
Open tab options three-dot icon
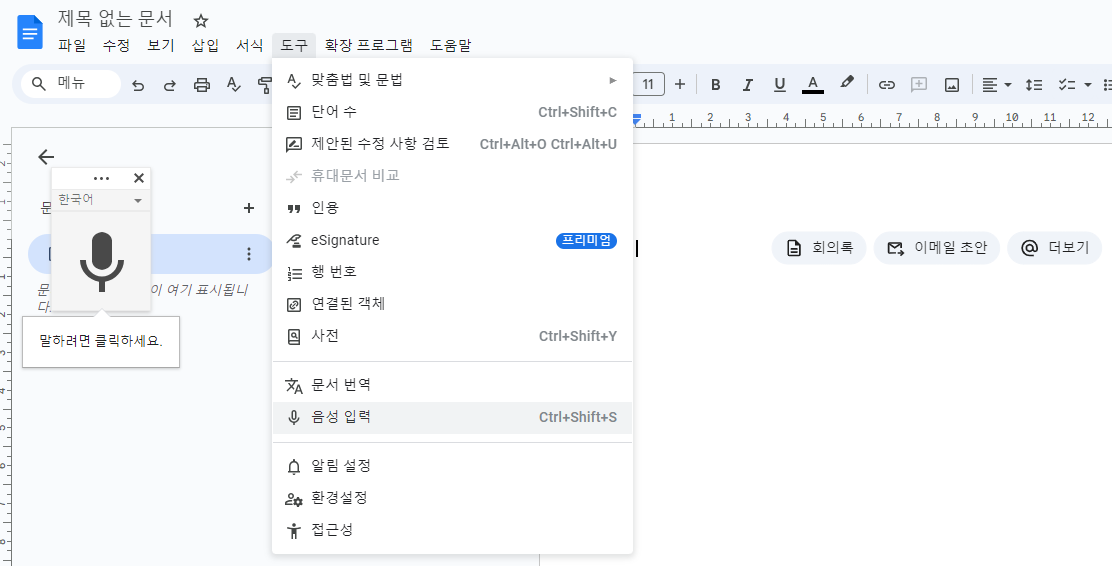pos(248,254)
